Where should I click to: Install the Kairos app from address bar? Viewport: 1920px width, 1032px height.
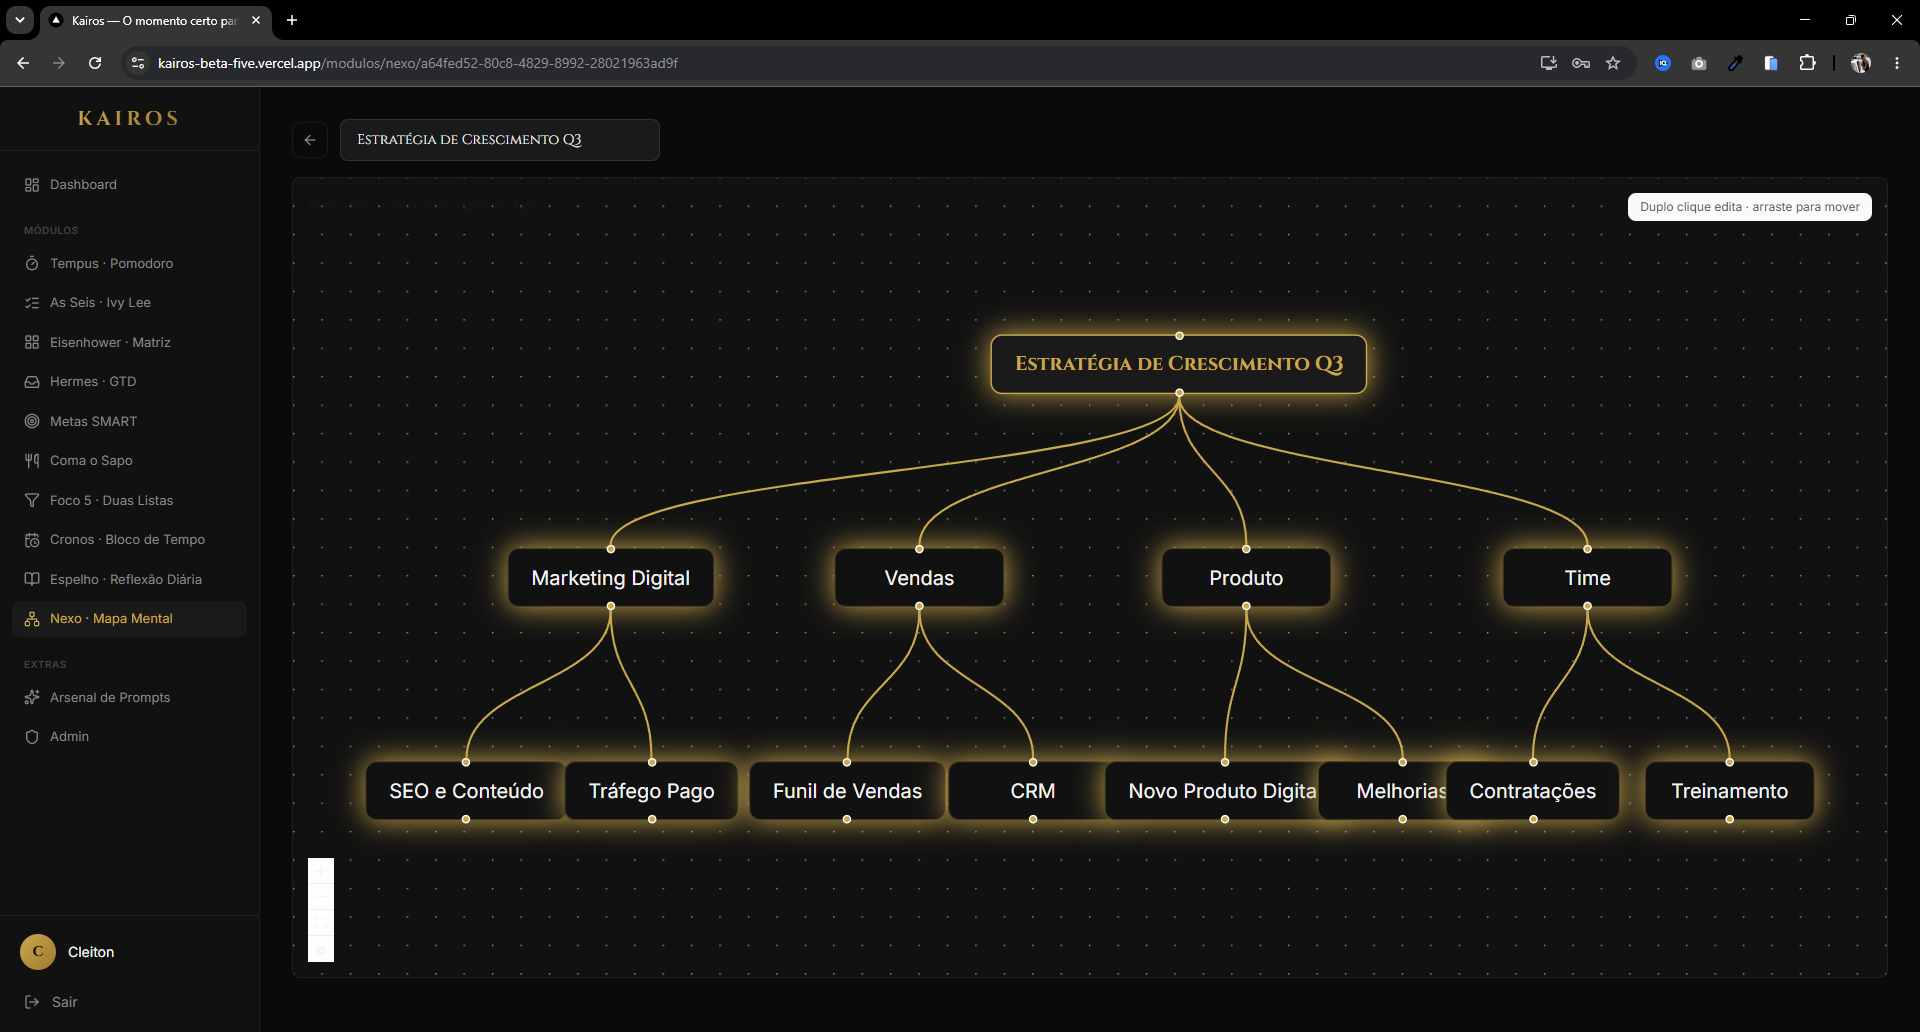pos(1549,63)
